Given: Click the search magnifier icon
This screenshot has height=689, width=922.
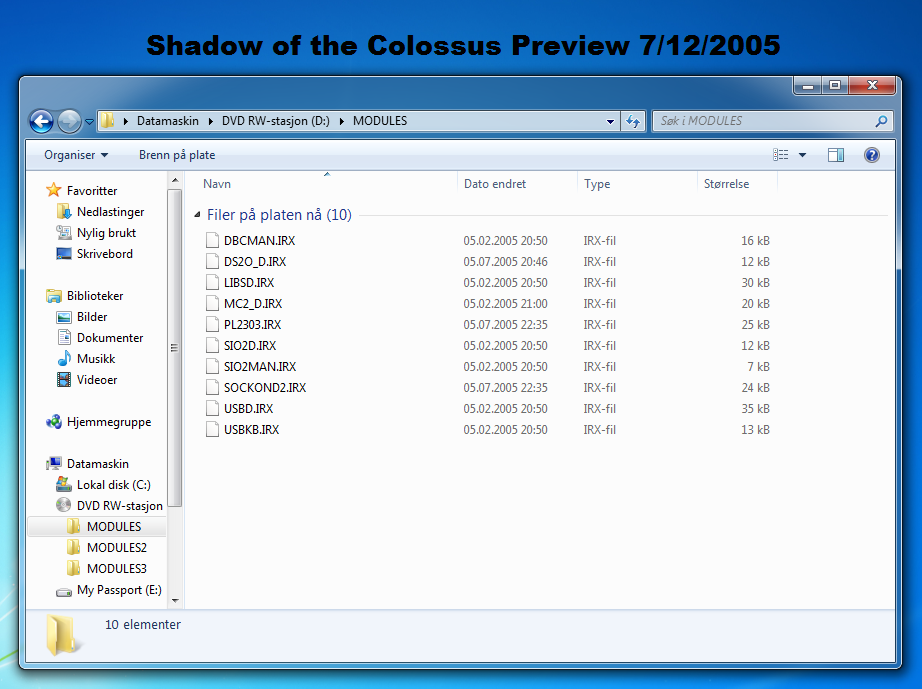Looking at the screenshot, I should point(881,121).
